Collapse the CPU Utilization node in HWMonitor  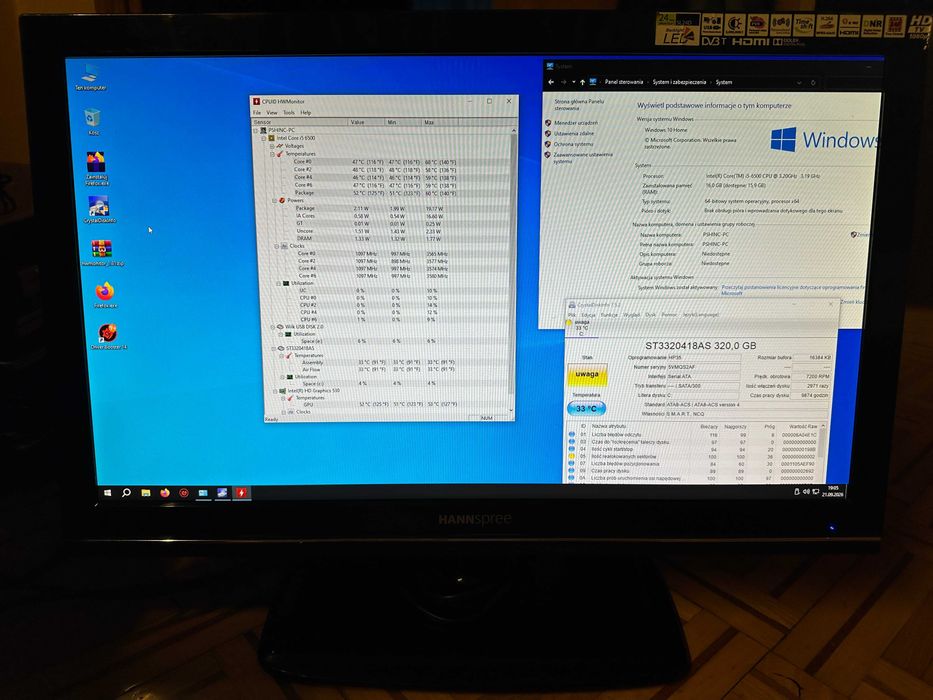click(278, 283)
